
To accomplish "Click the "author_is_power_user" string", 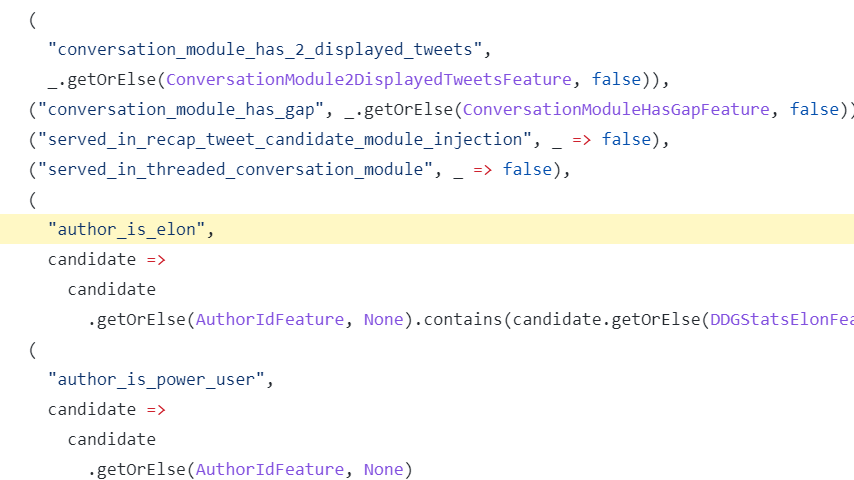I will pos(156,379).
